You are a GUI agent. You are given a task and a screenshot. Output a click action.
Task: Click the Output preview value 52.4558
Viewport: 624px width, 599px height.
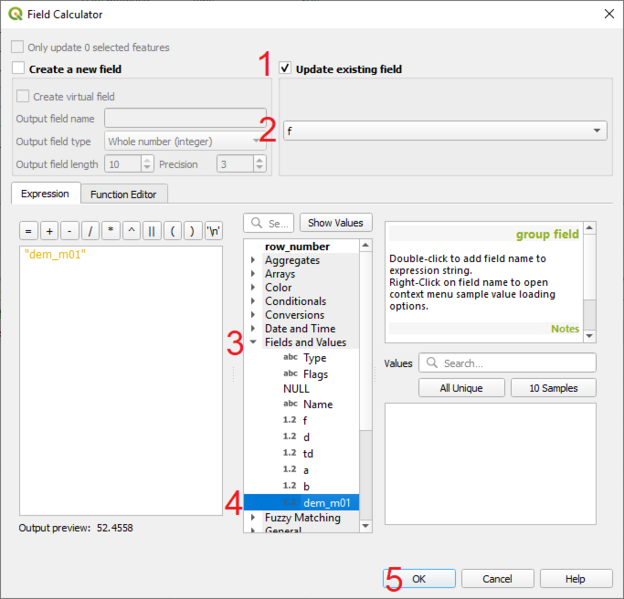[x=115, y=528]
